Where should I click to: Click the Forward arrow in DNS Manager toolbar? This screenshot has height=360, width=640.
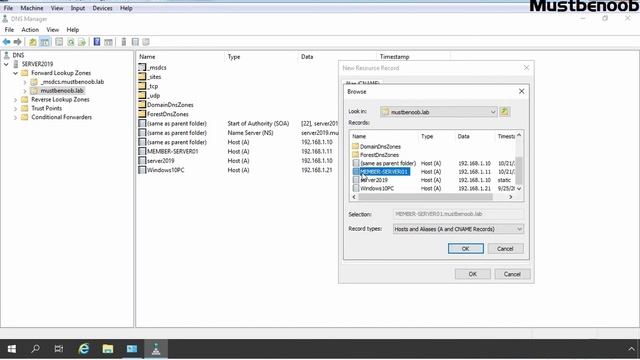click(18, 42)
